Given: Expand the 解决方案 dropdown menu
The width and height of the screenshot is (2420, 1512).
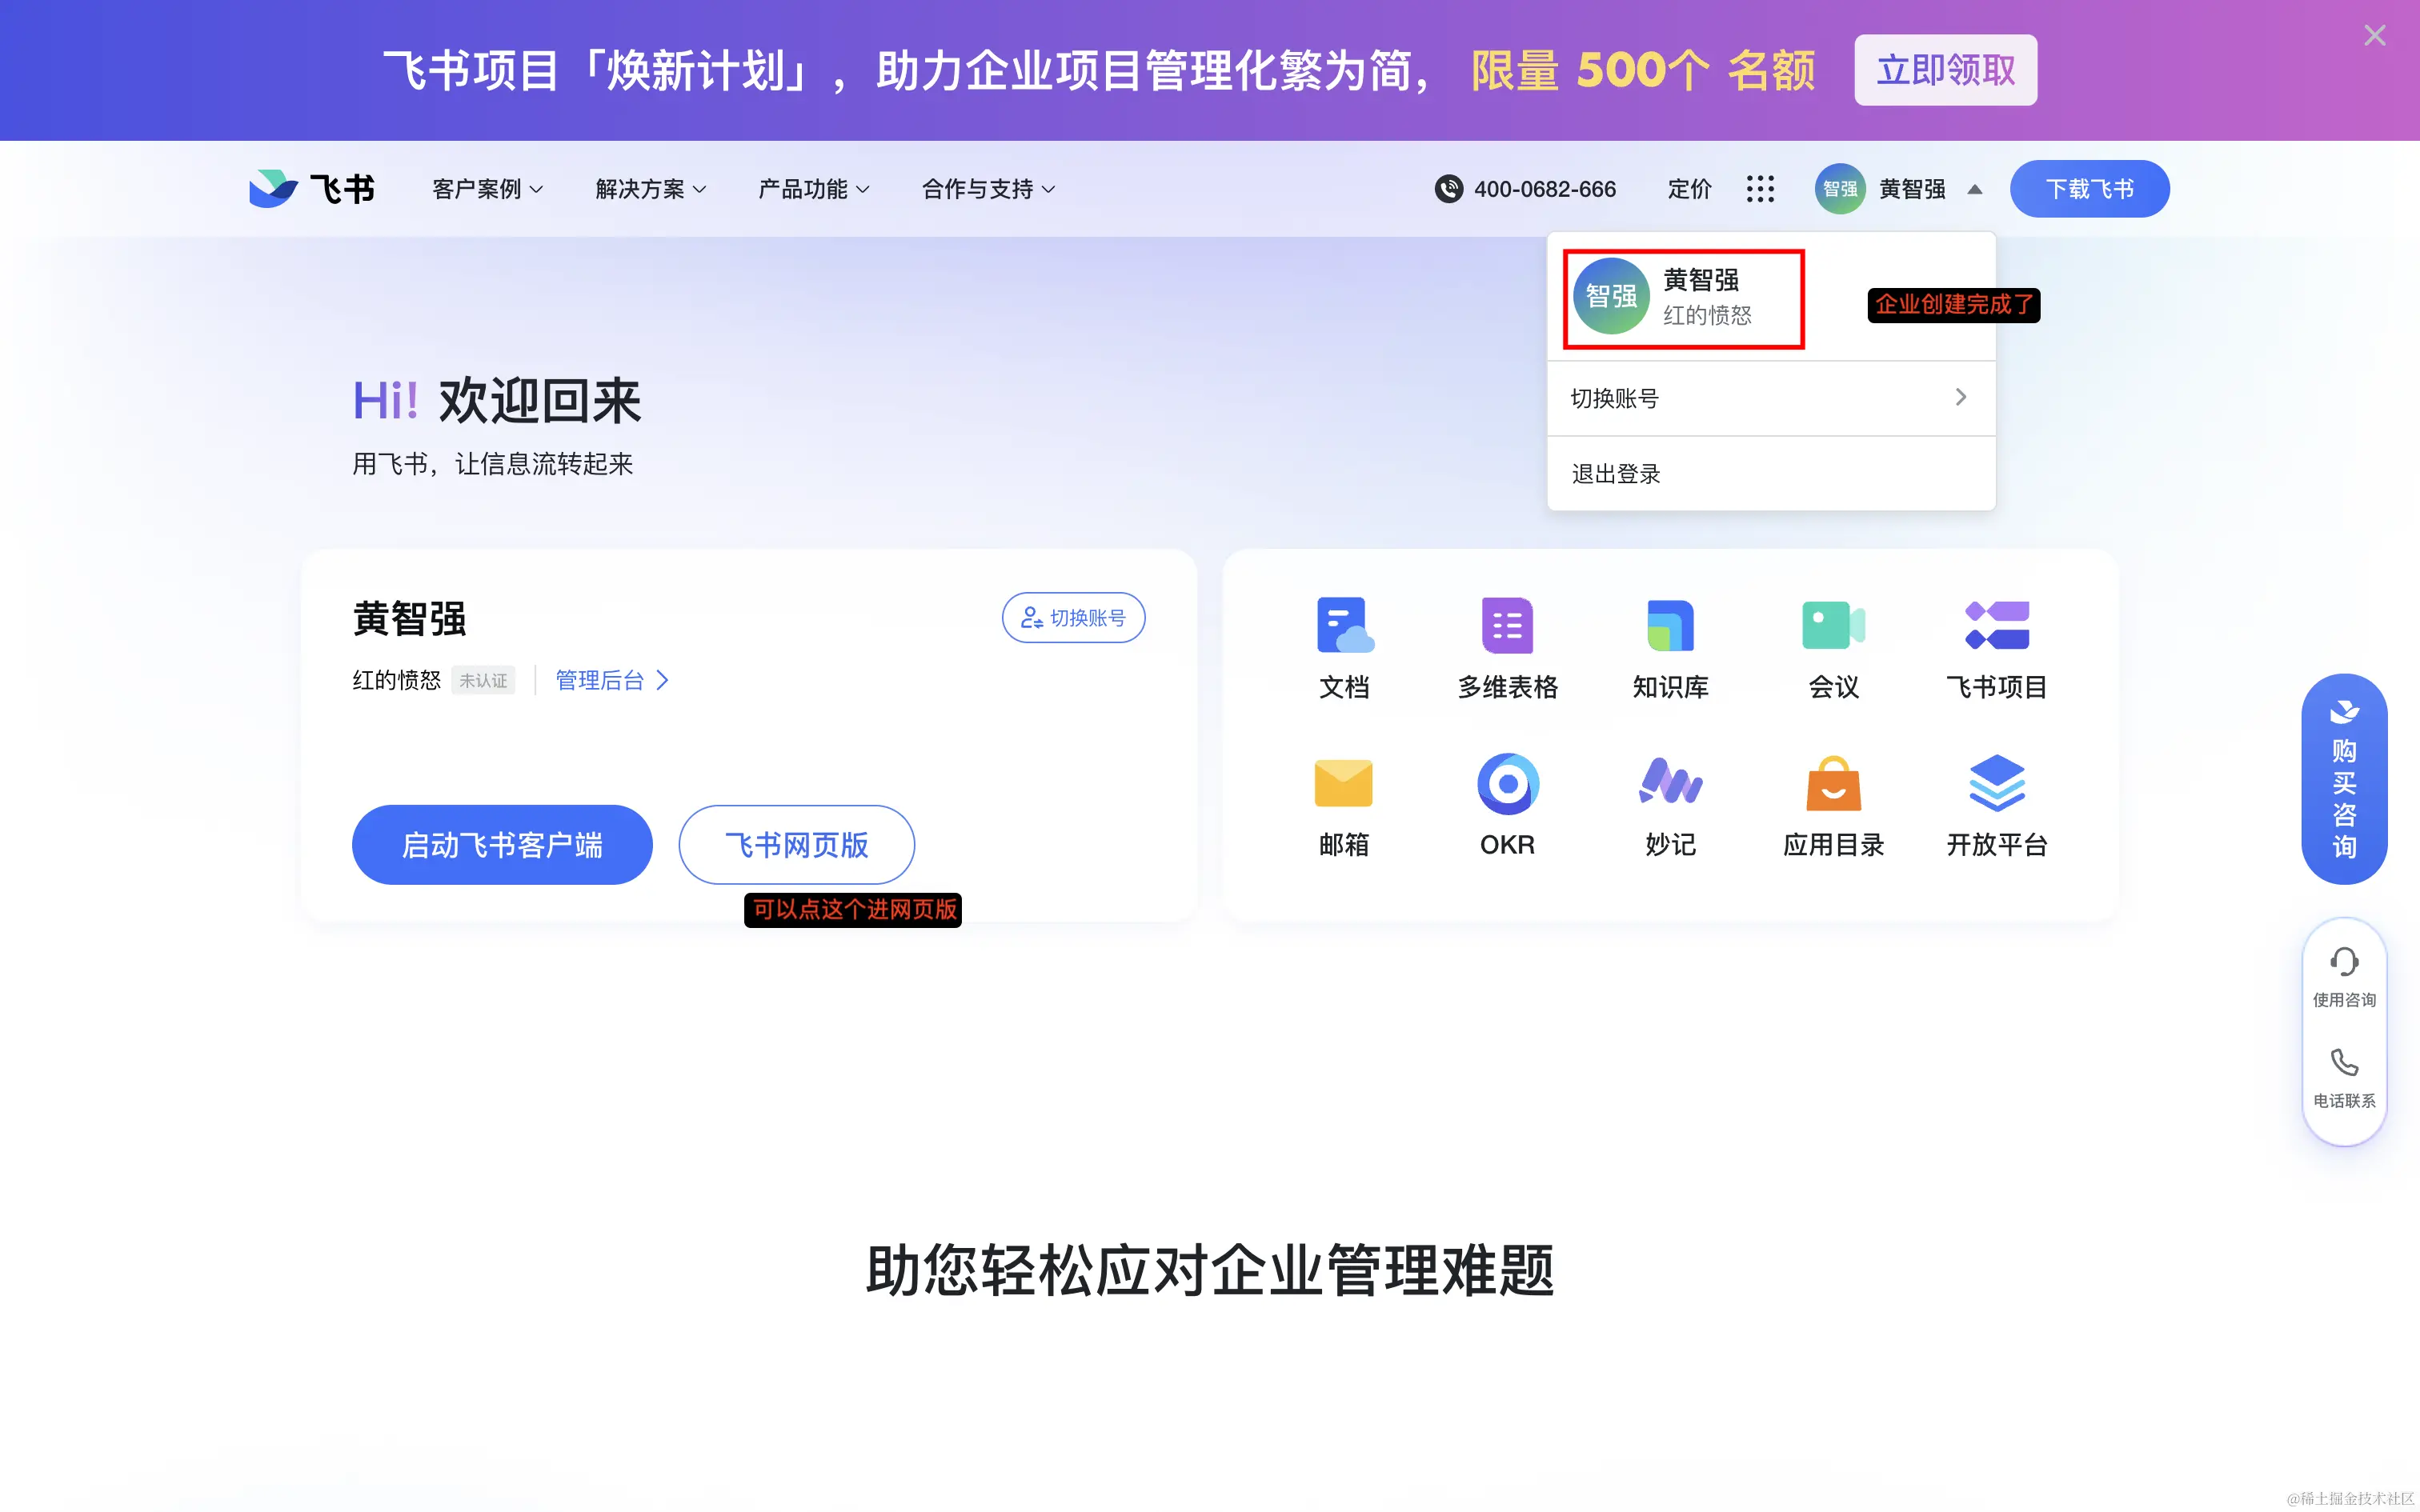Looking at the screenshot, I should click(650, 189).
